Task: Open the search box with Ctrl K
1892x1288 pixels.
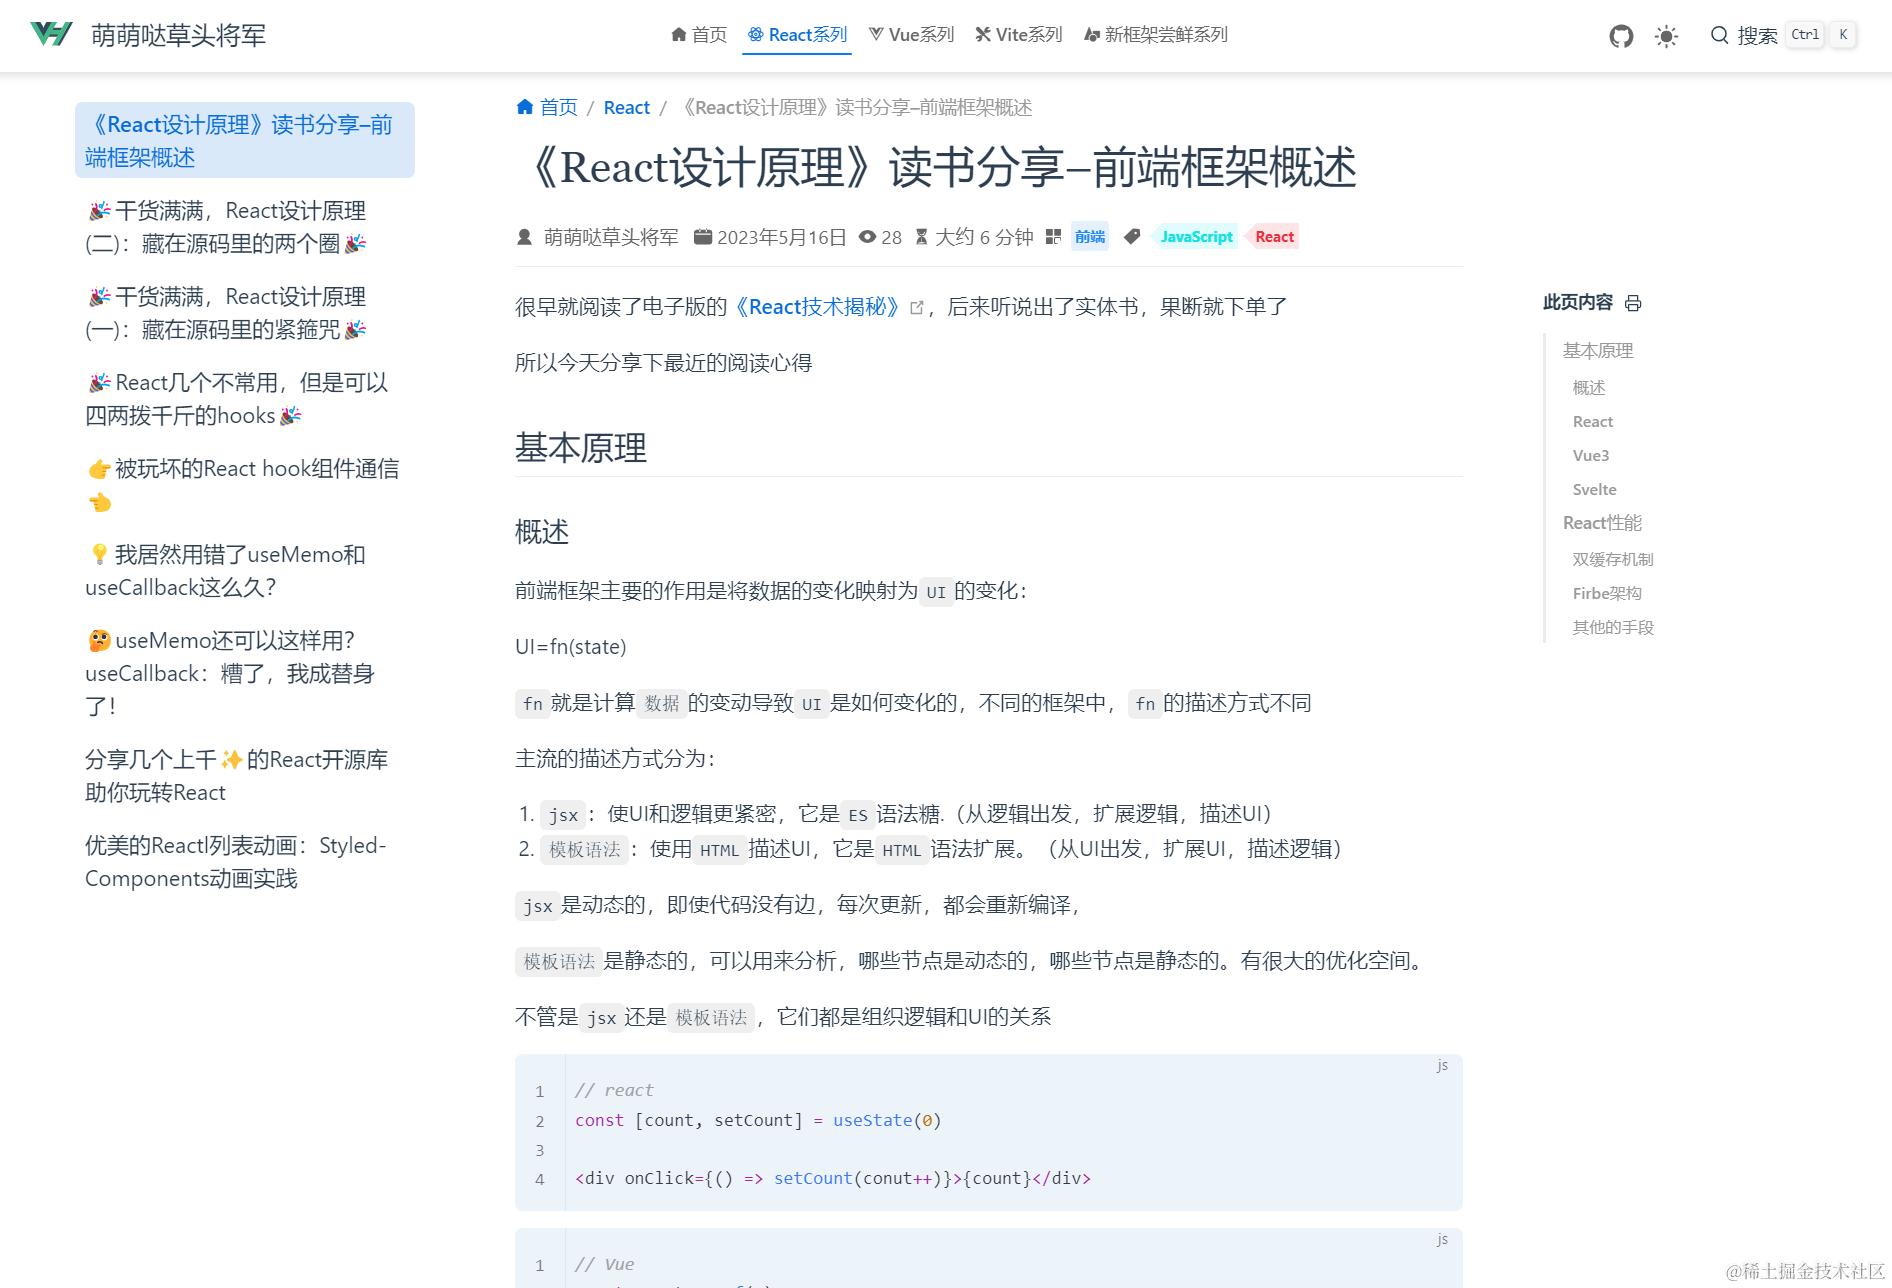Action: pyautogui.click(x=1783, y=35)
